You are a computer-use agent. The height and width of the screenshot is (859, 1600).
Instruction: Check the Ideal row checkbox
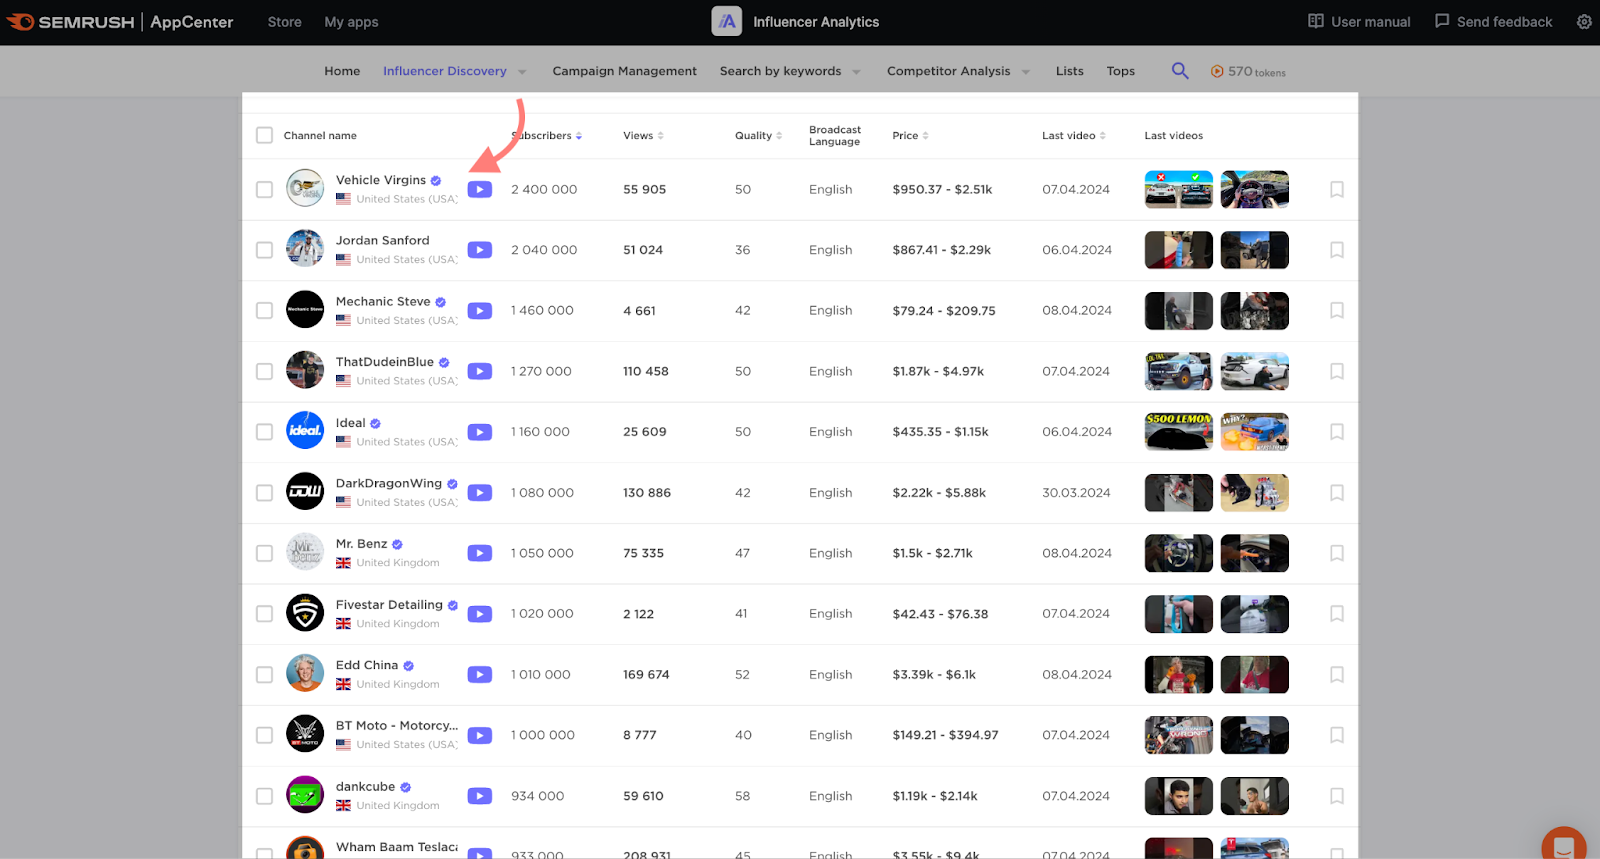point(264,432)
